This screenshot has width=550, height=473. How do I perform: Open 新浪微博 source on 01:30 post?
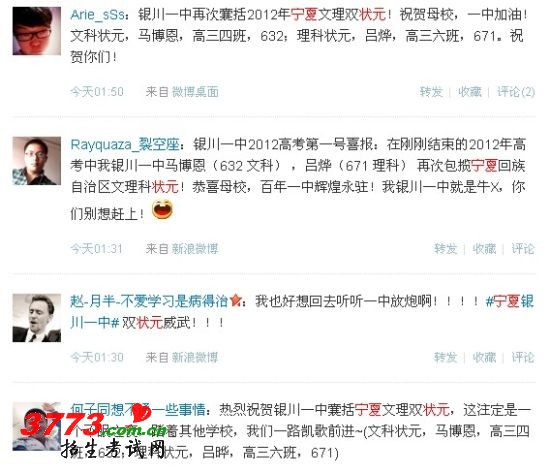tap(195, 358)
